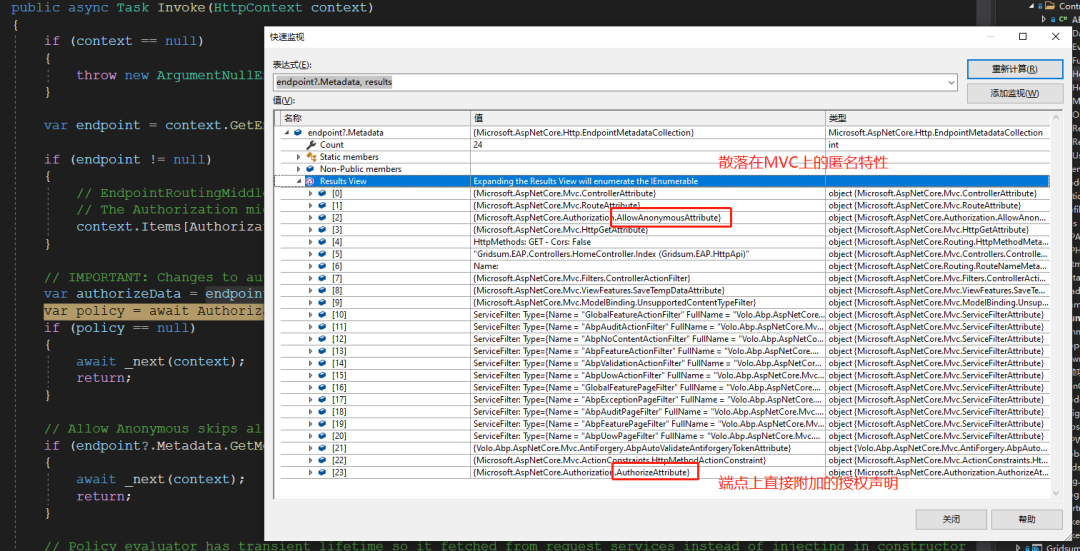Click the 添加监视(W) add watch button
Image resolution: width=1080 pixels, height=551 pixels.
tap(1015, 94)
